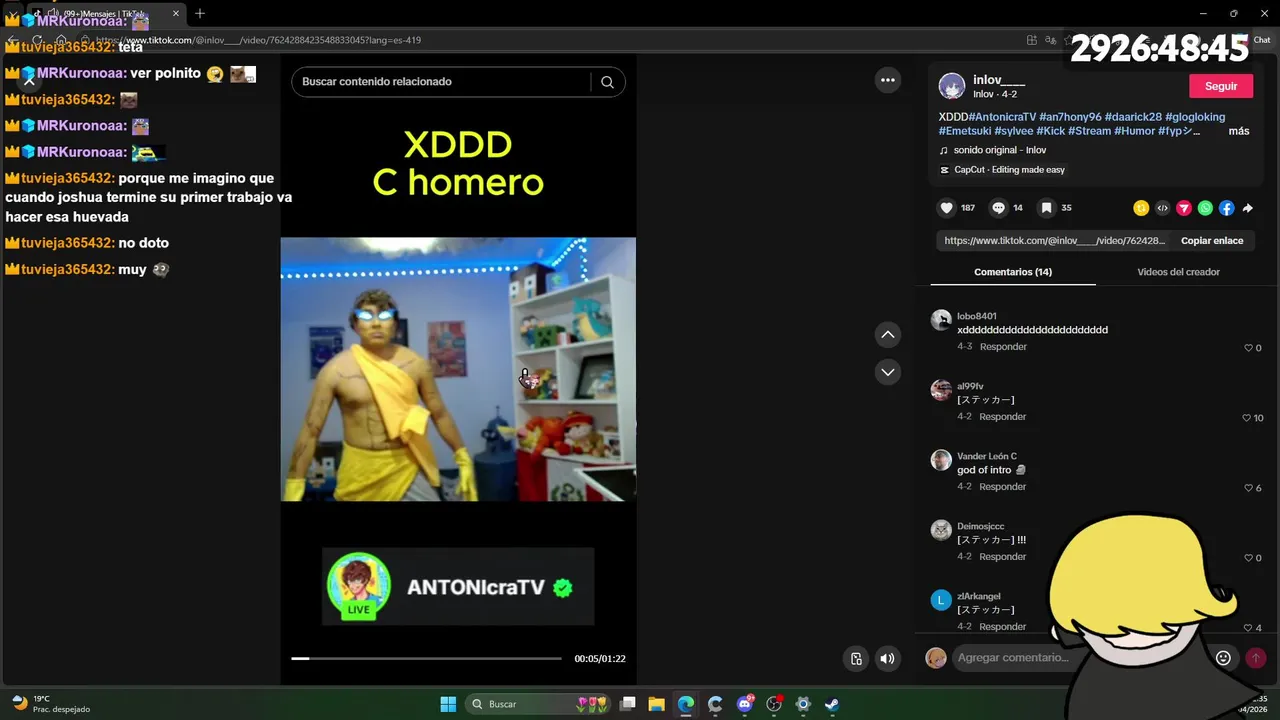Toggle the auto-scroll icon beside the volume
Image resolution: width=1280 pixels, height=720 pixels.
tap(856, 658)
